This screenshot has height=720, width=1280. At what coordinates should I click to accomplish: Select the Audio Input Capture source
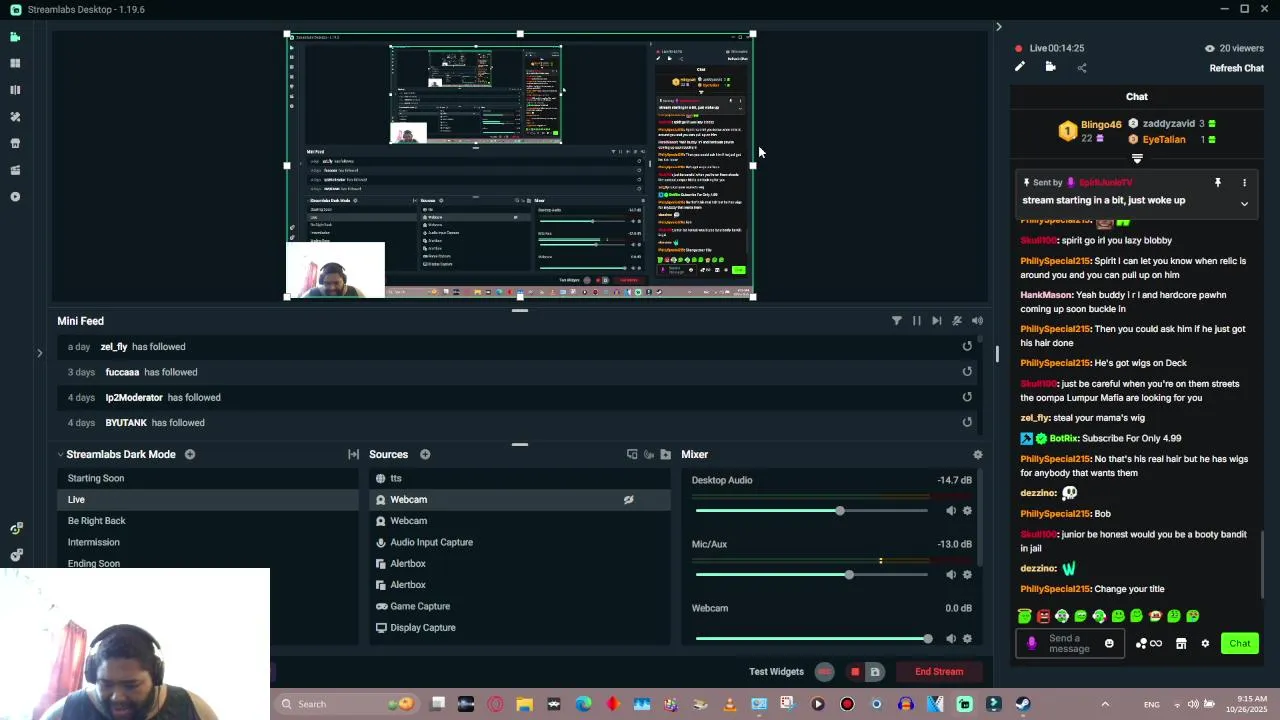pos(520,542)
